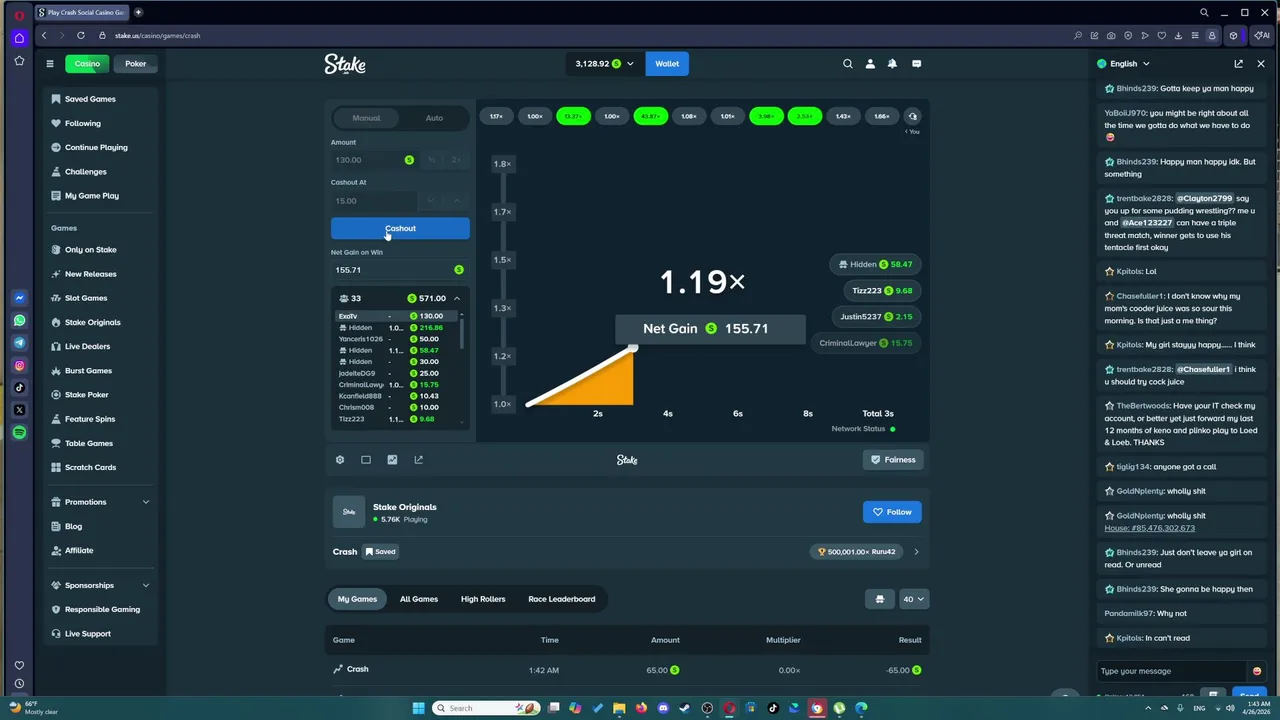This screenshot has width=1280, height=720.
Task: Switch to Poker mode
Action: tap(136, 64)
